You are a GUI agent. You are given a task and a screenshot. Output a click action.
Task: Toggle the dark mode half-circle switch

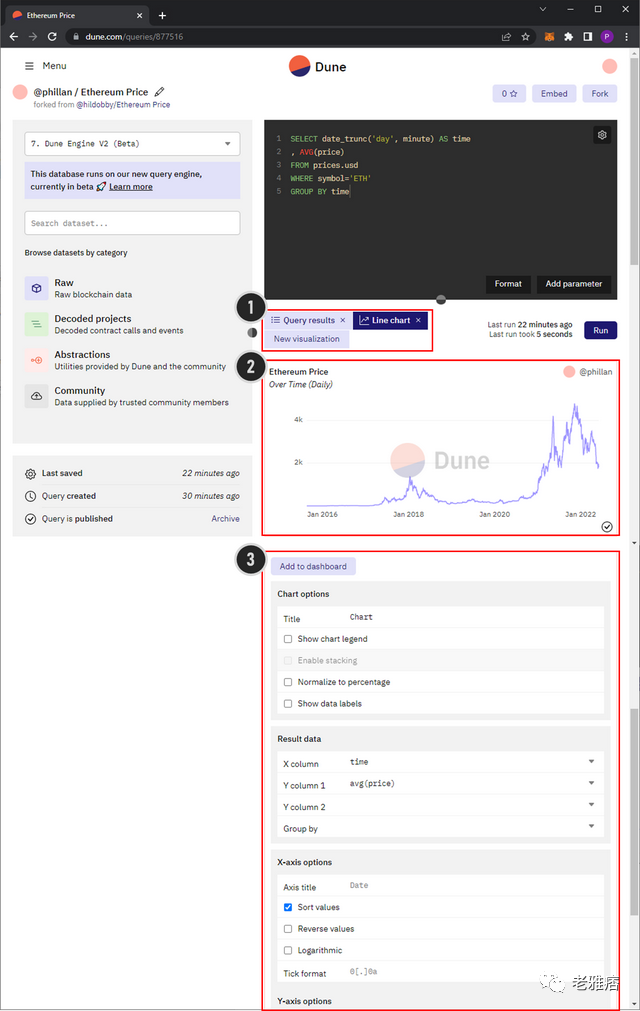pos(252,333)
